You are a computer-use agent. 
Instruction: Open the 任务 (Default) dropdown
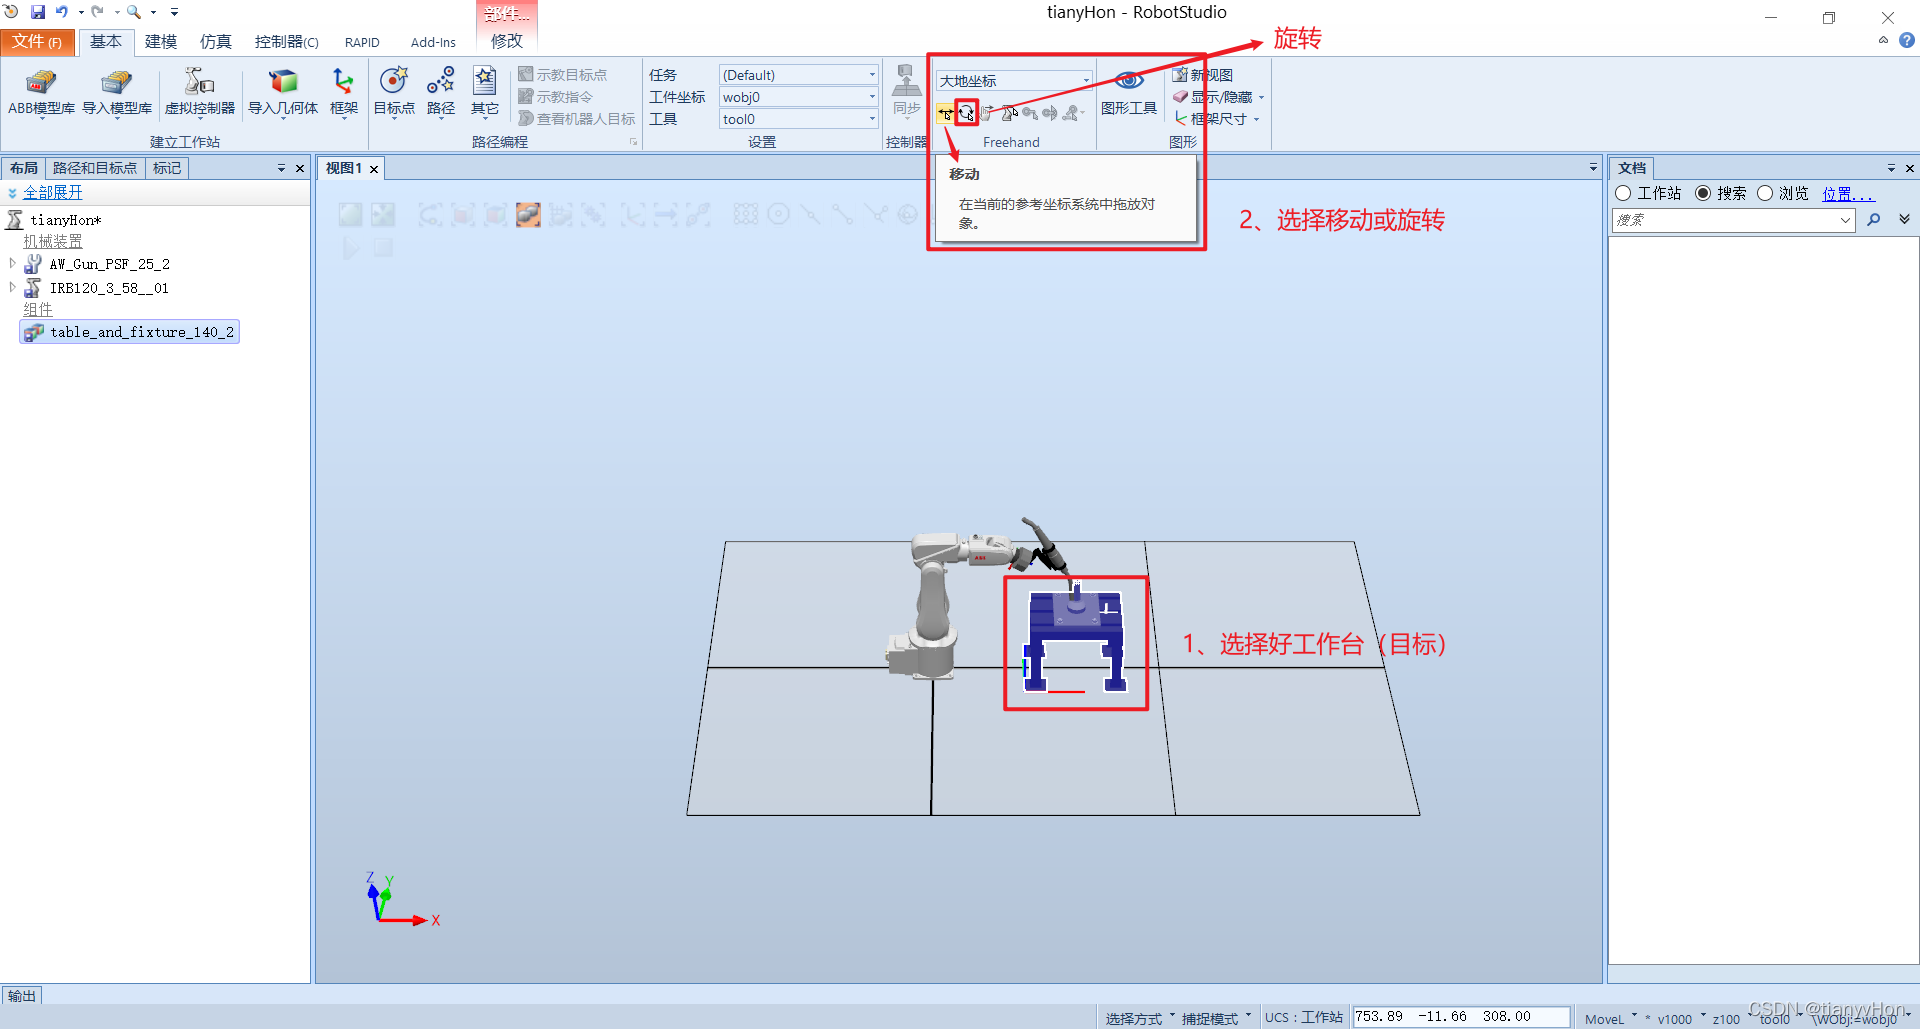(798, 75)
